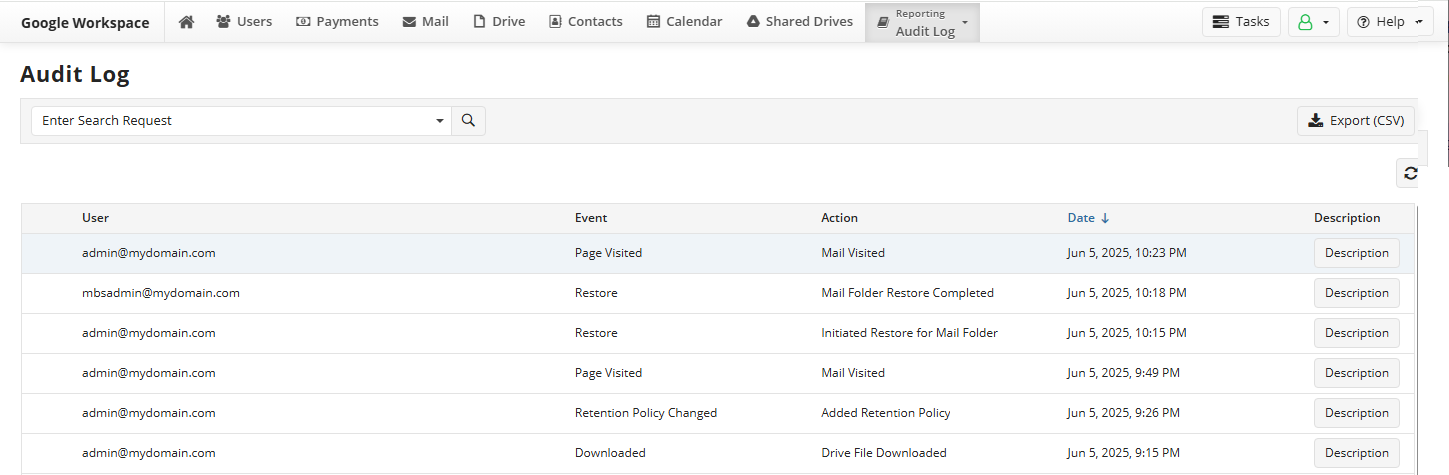Export the log as CSV

[x=1356, y=121]
